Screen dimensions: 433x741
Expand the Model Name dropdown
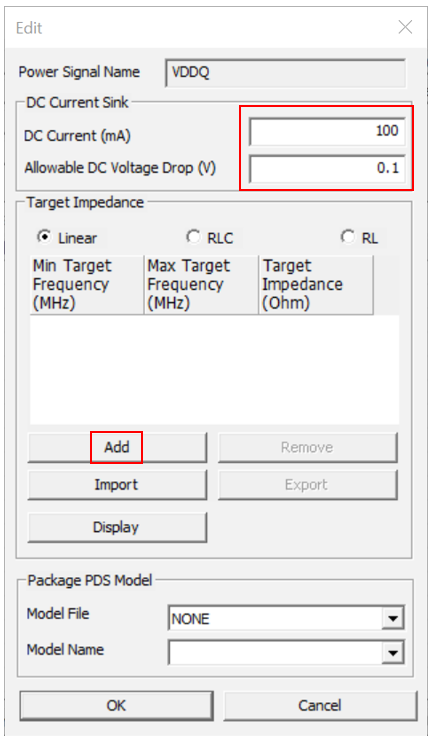coord(393,653)
